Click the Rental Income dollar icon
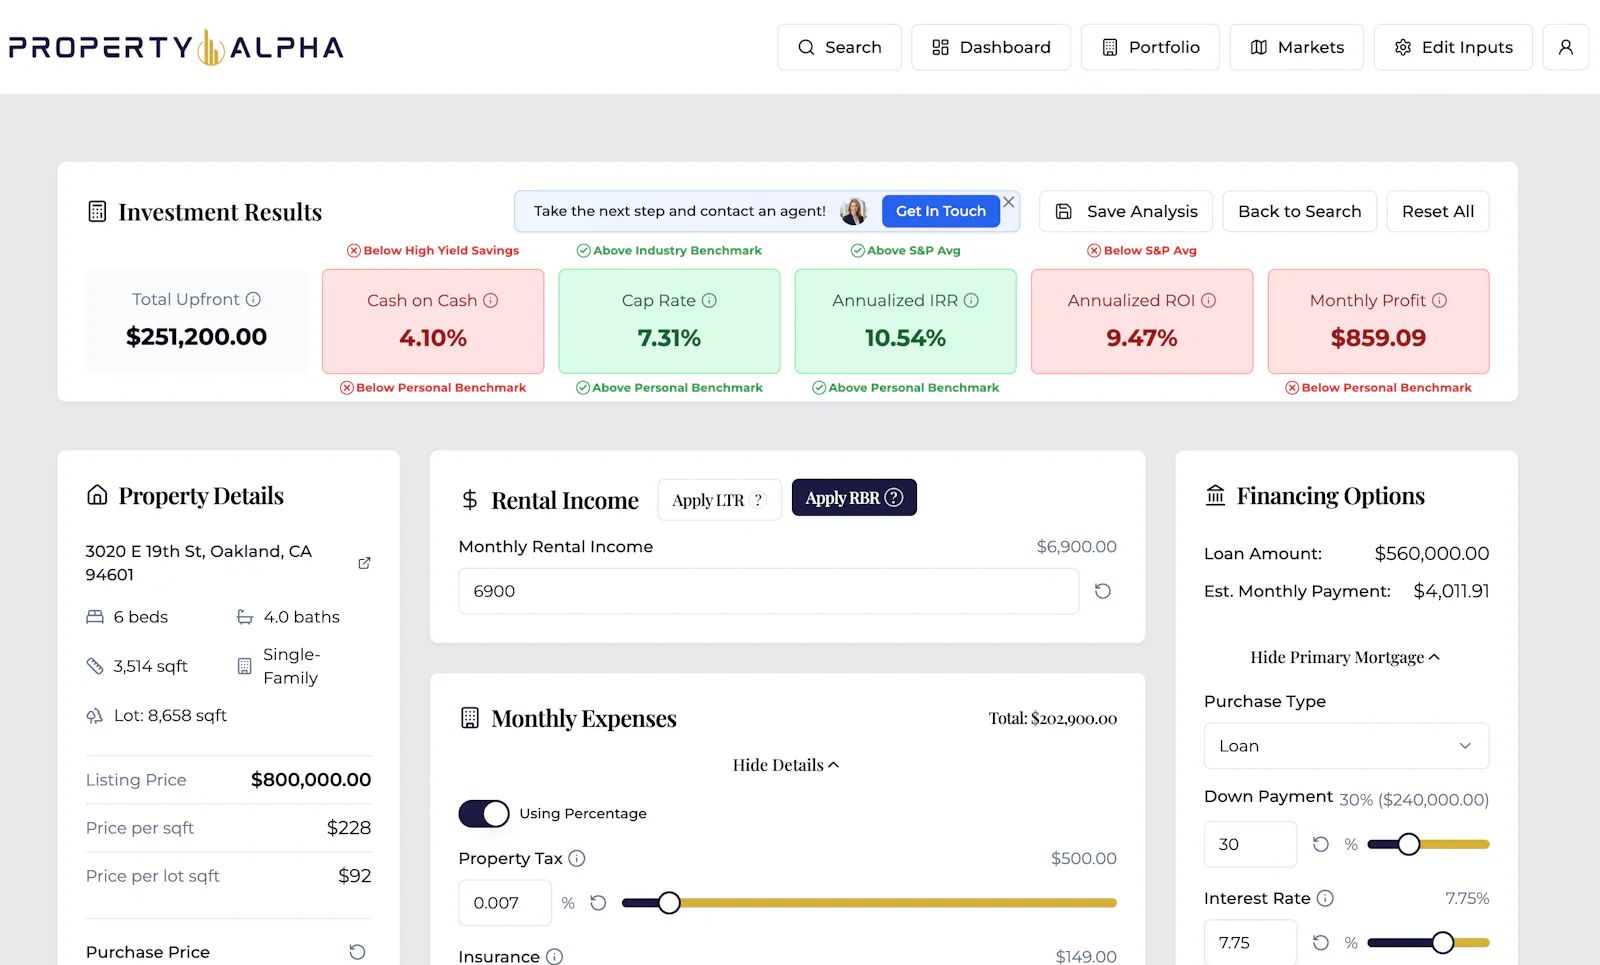The height and width of the screenshot is (965, 1600). click(x=470, y=500)
